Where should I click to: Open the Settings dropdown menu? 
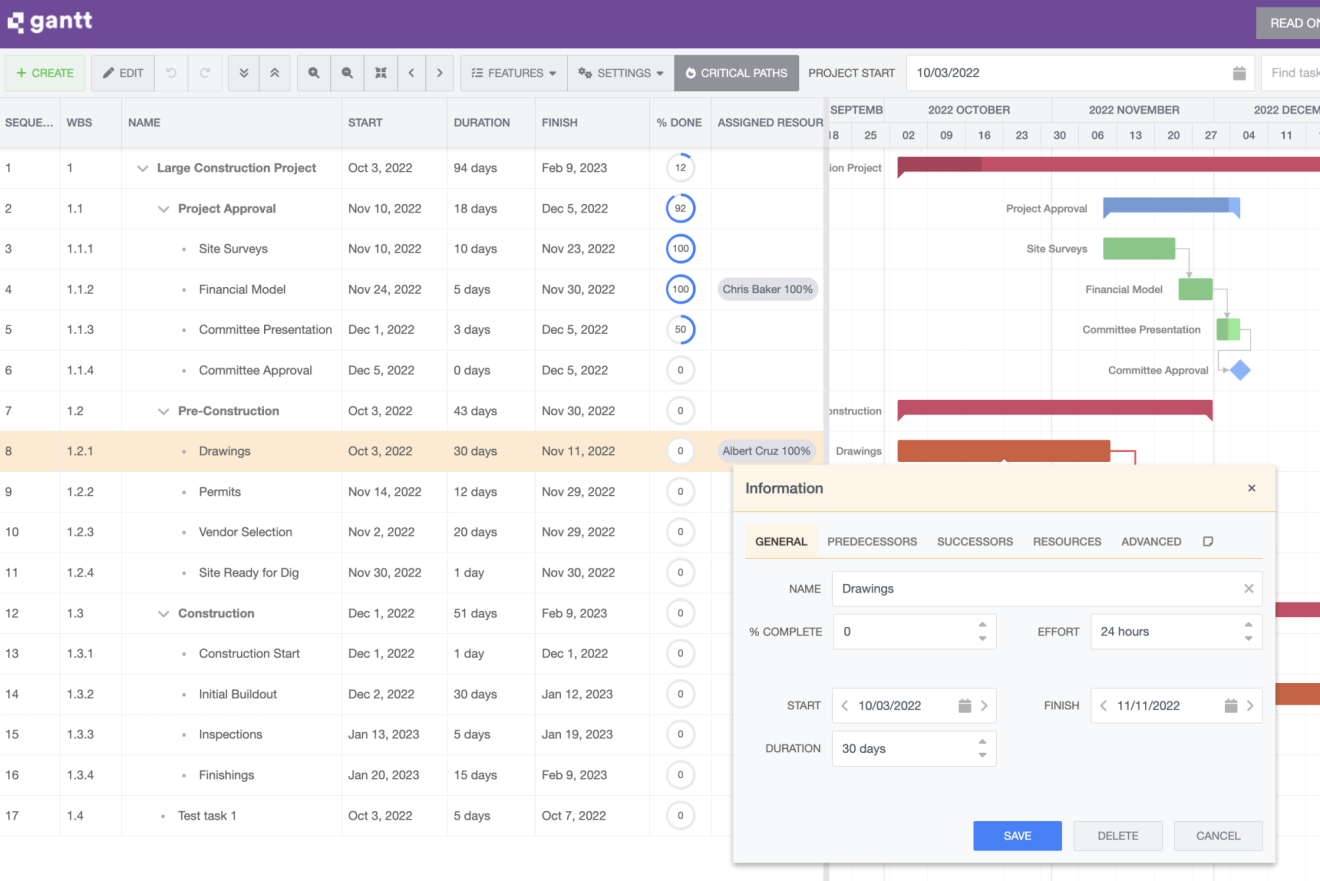coord(620,73)
